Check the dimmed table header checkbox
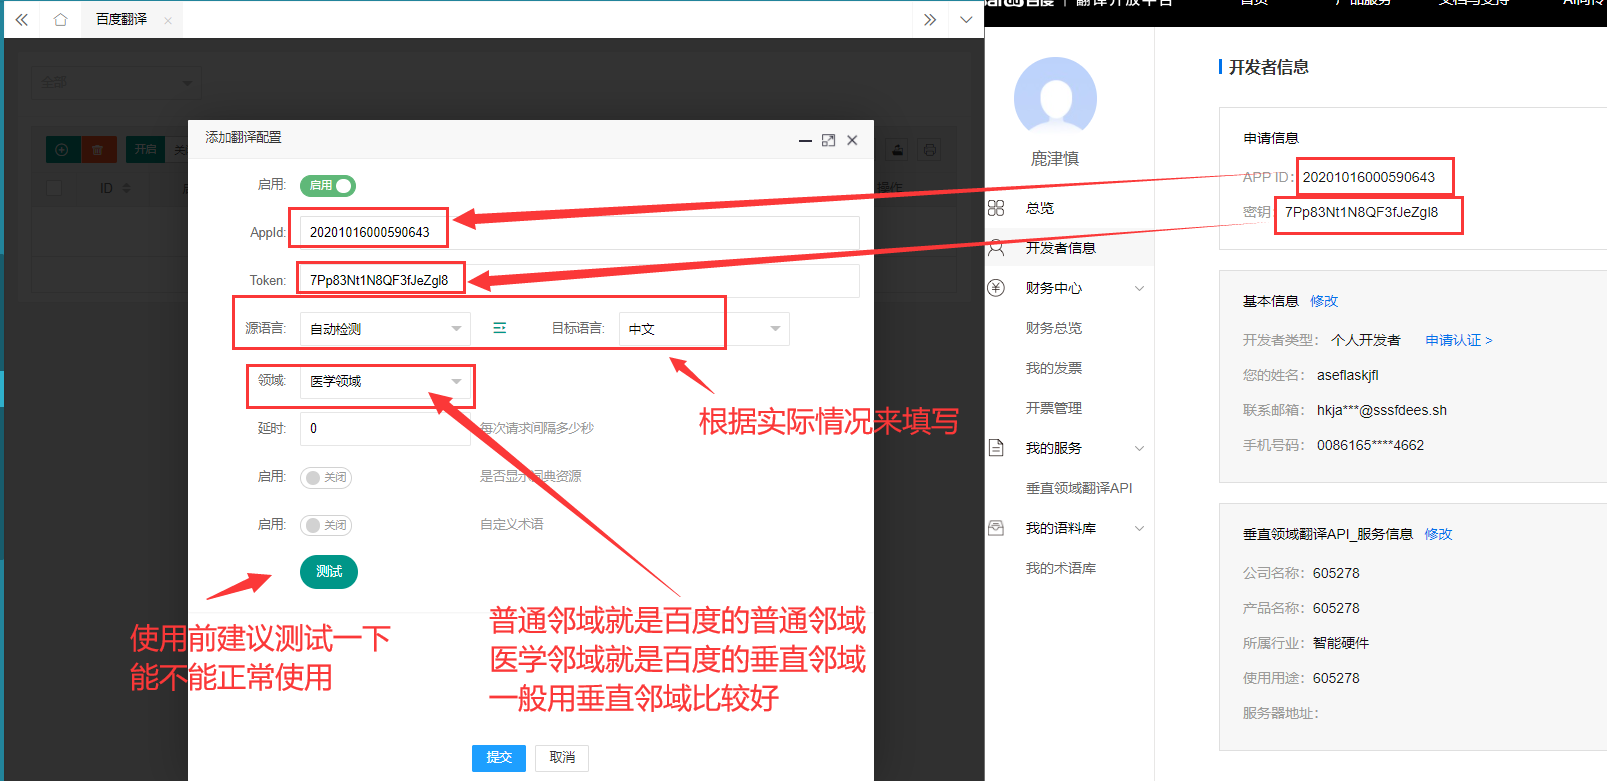 (54, 188)
